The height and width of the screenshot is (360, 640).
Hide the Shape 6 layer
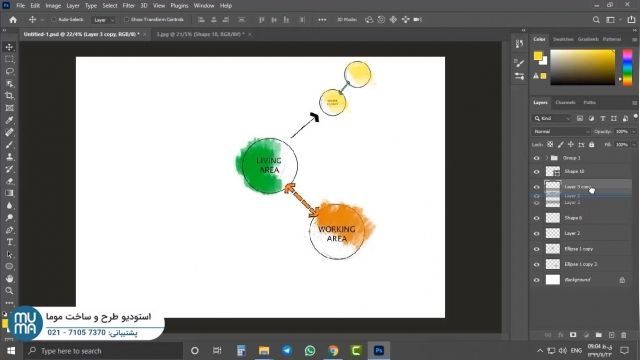point(536,218)
